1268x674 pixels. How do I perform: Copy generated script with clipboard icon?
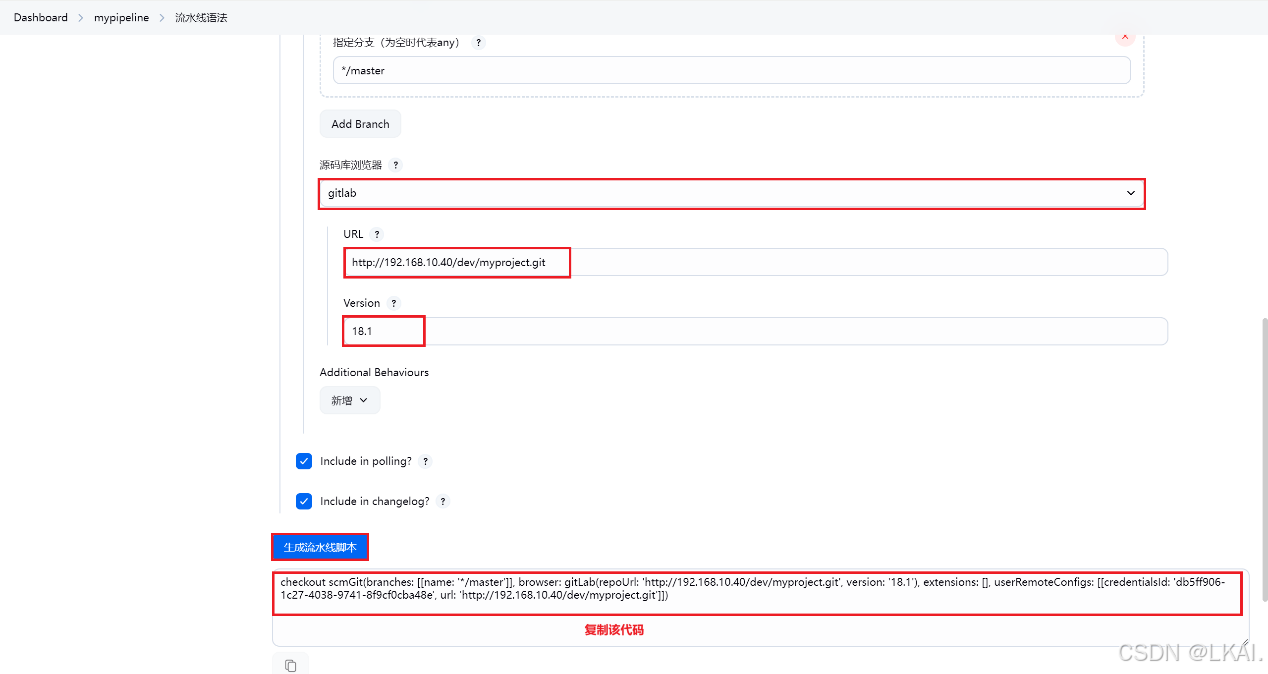point(290,665)
